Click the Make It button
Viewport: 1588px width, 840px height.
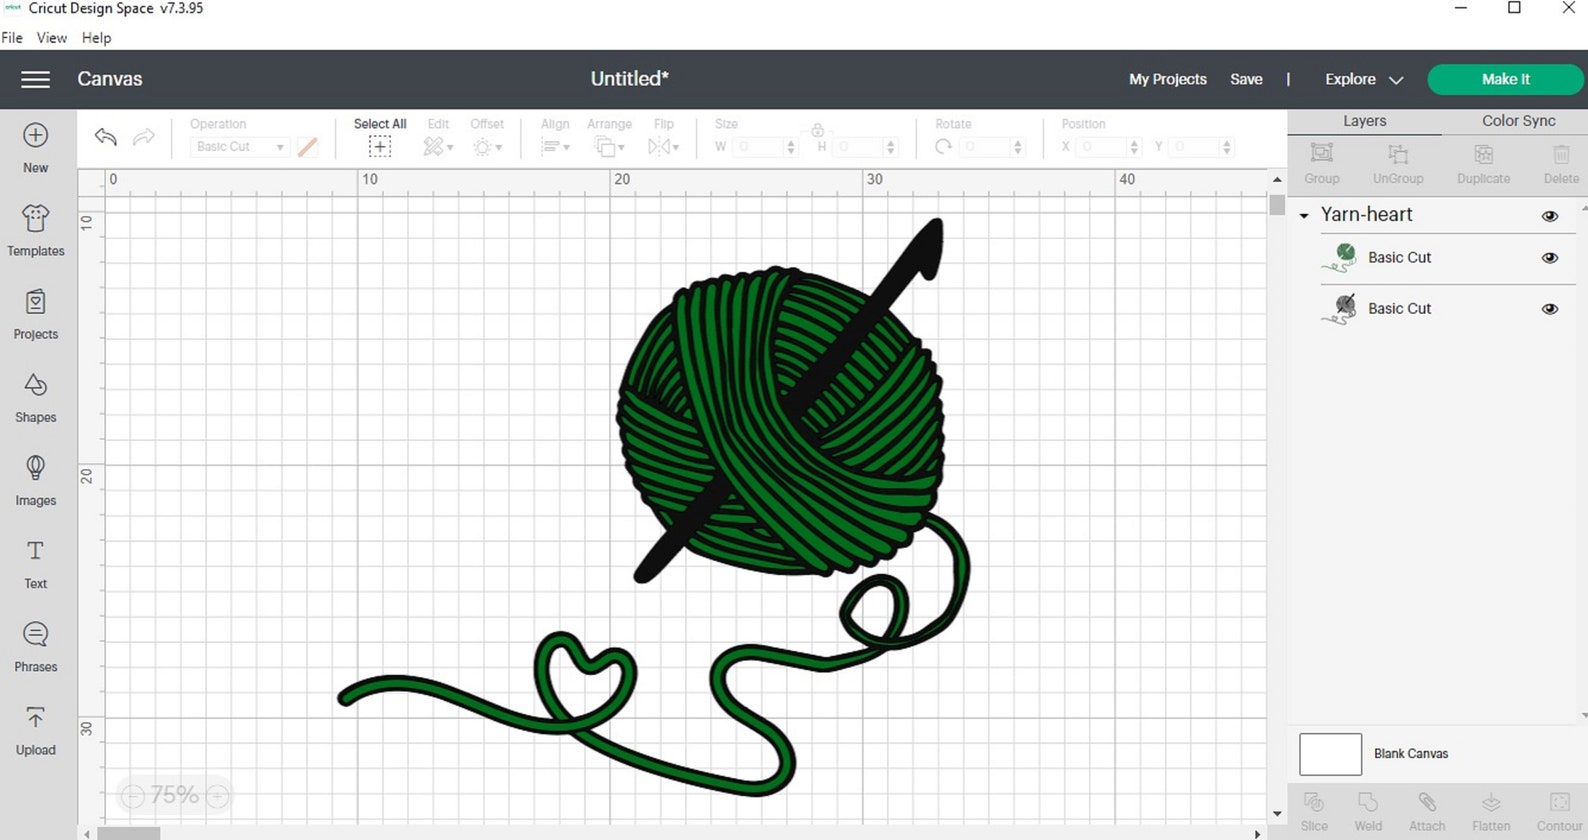tap(1505, 79)
